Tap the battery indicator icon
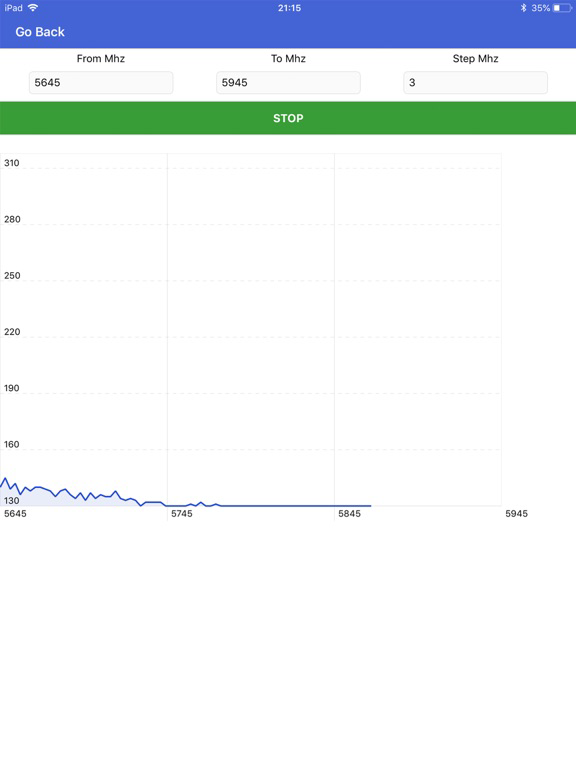The width and height of the screenshot is (576, 768). [x=562, y=8]
